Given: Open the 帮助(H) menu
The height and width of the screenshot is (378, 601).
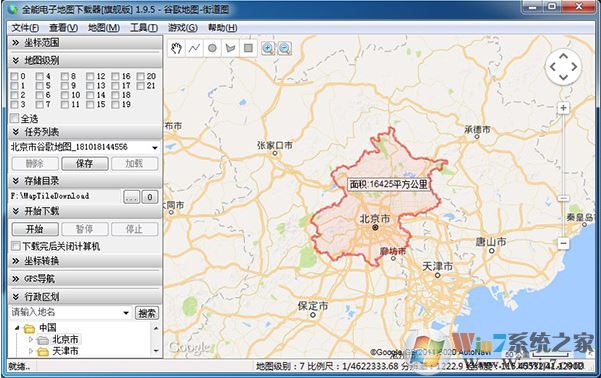Looking at the screenshot, I should [x=223, y=28].
